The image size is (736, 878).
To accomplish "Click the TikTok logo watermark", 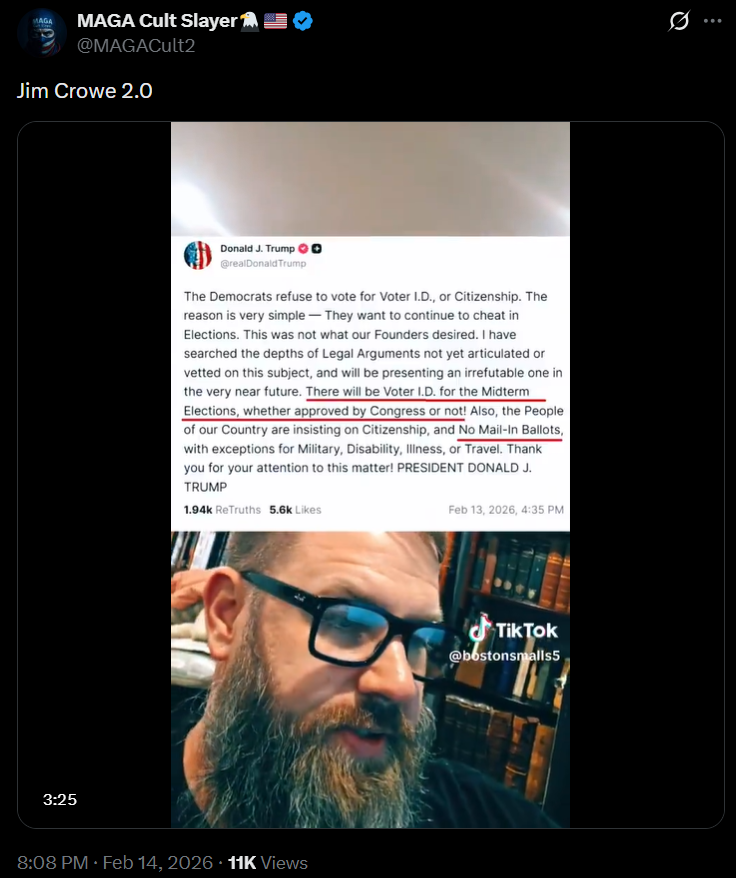I will (x=513, y=629).
